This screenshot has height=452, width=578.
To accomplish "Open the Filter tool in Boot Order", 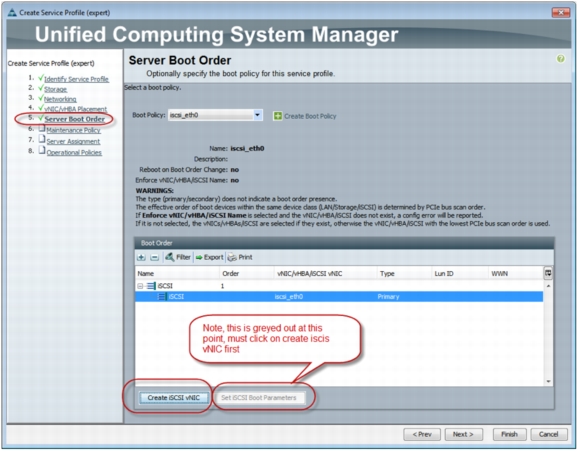I will [x=178, y=257].
